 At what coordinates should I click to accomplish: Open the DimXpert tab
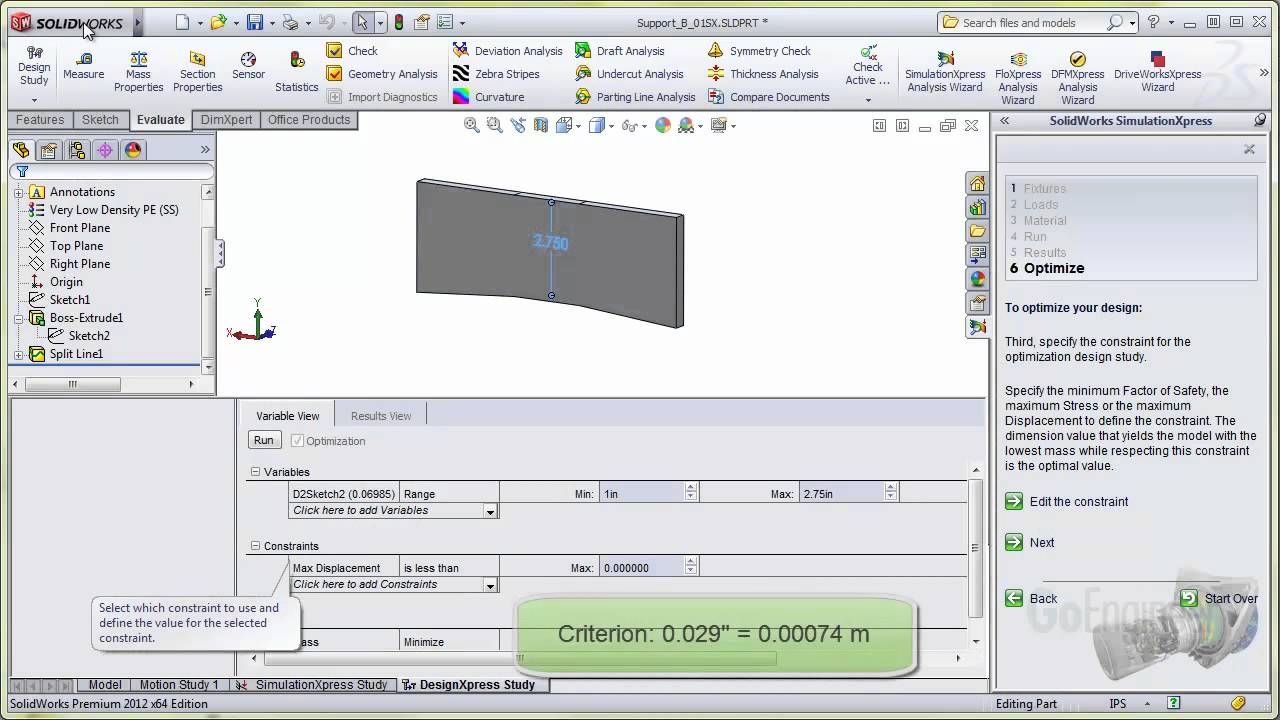pyautogui.click(x=226, y=120)
